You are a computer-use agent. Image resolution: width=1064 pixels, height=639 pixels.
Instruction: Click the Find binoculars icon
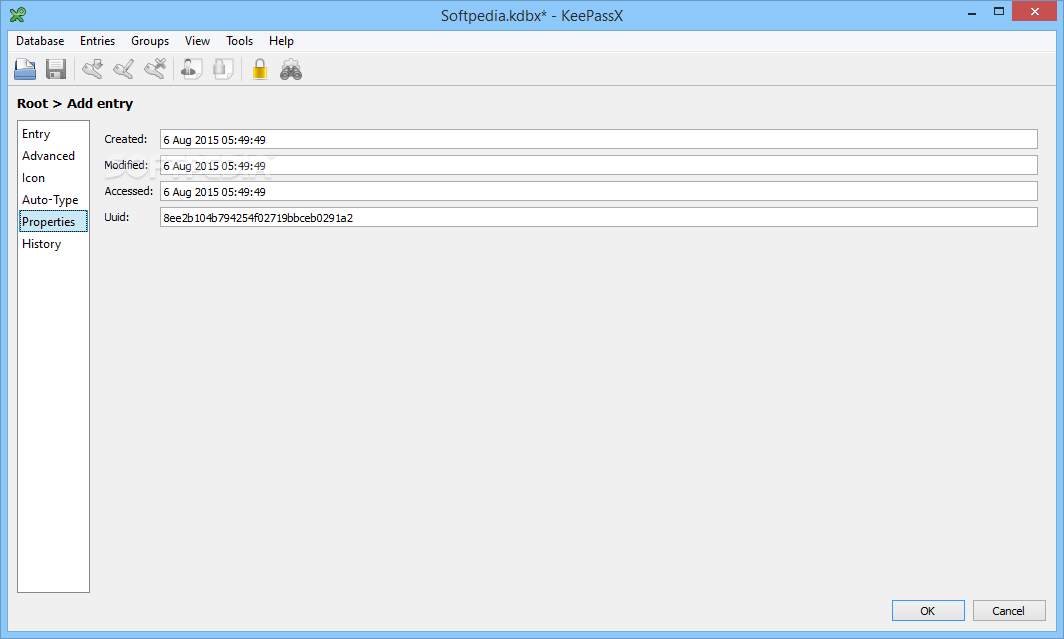point(291,69)
